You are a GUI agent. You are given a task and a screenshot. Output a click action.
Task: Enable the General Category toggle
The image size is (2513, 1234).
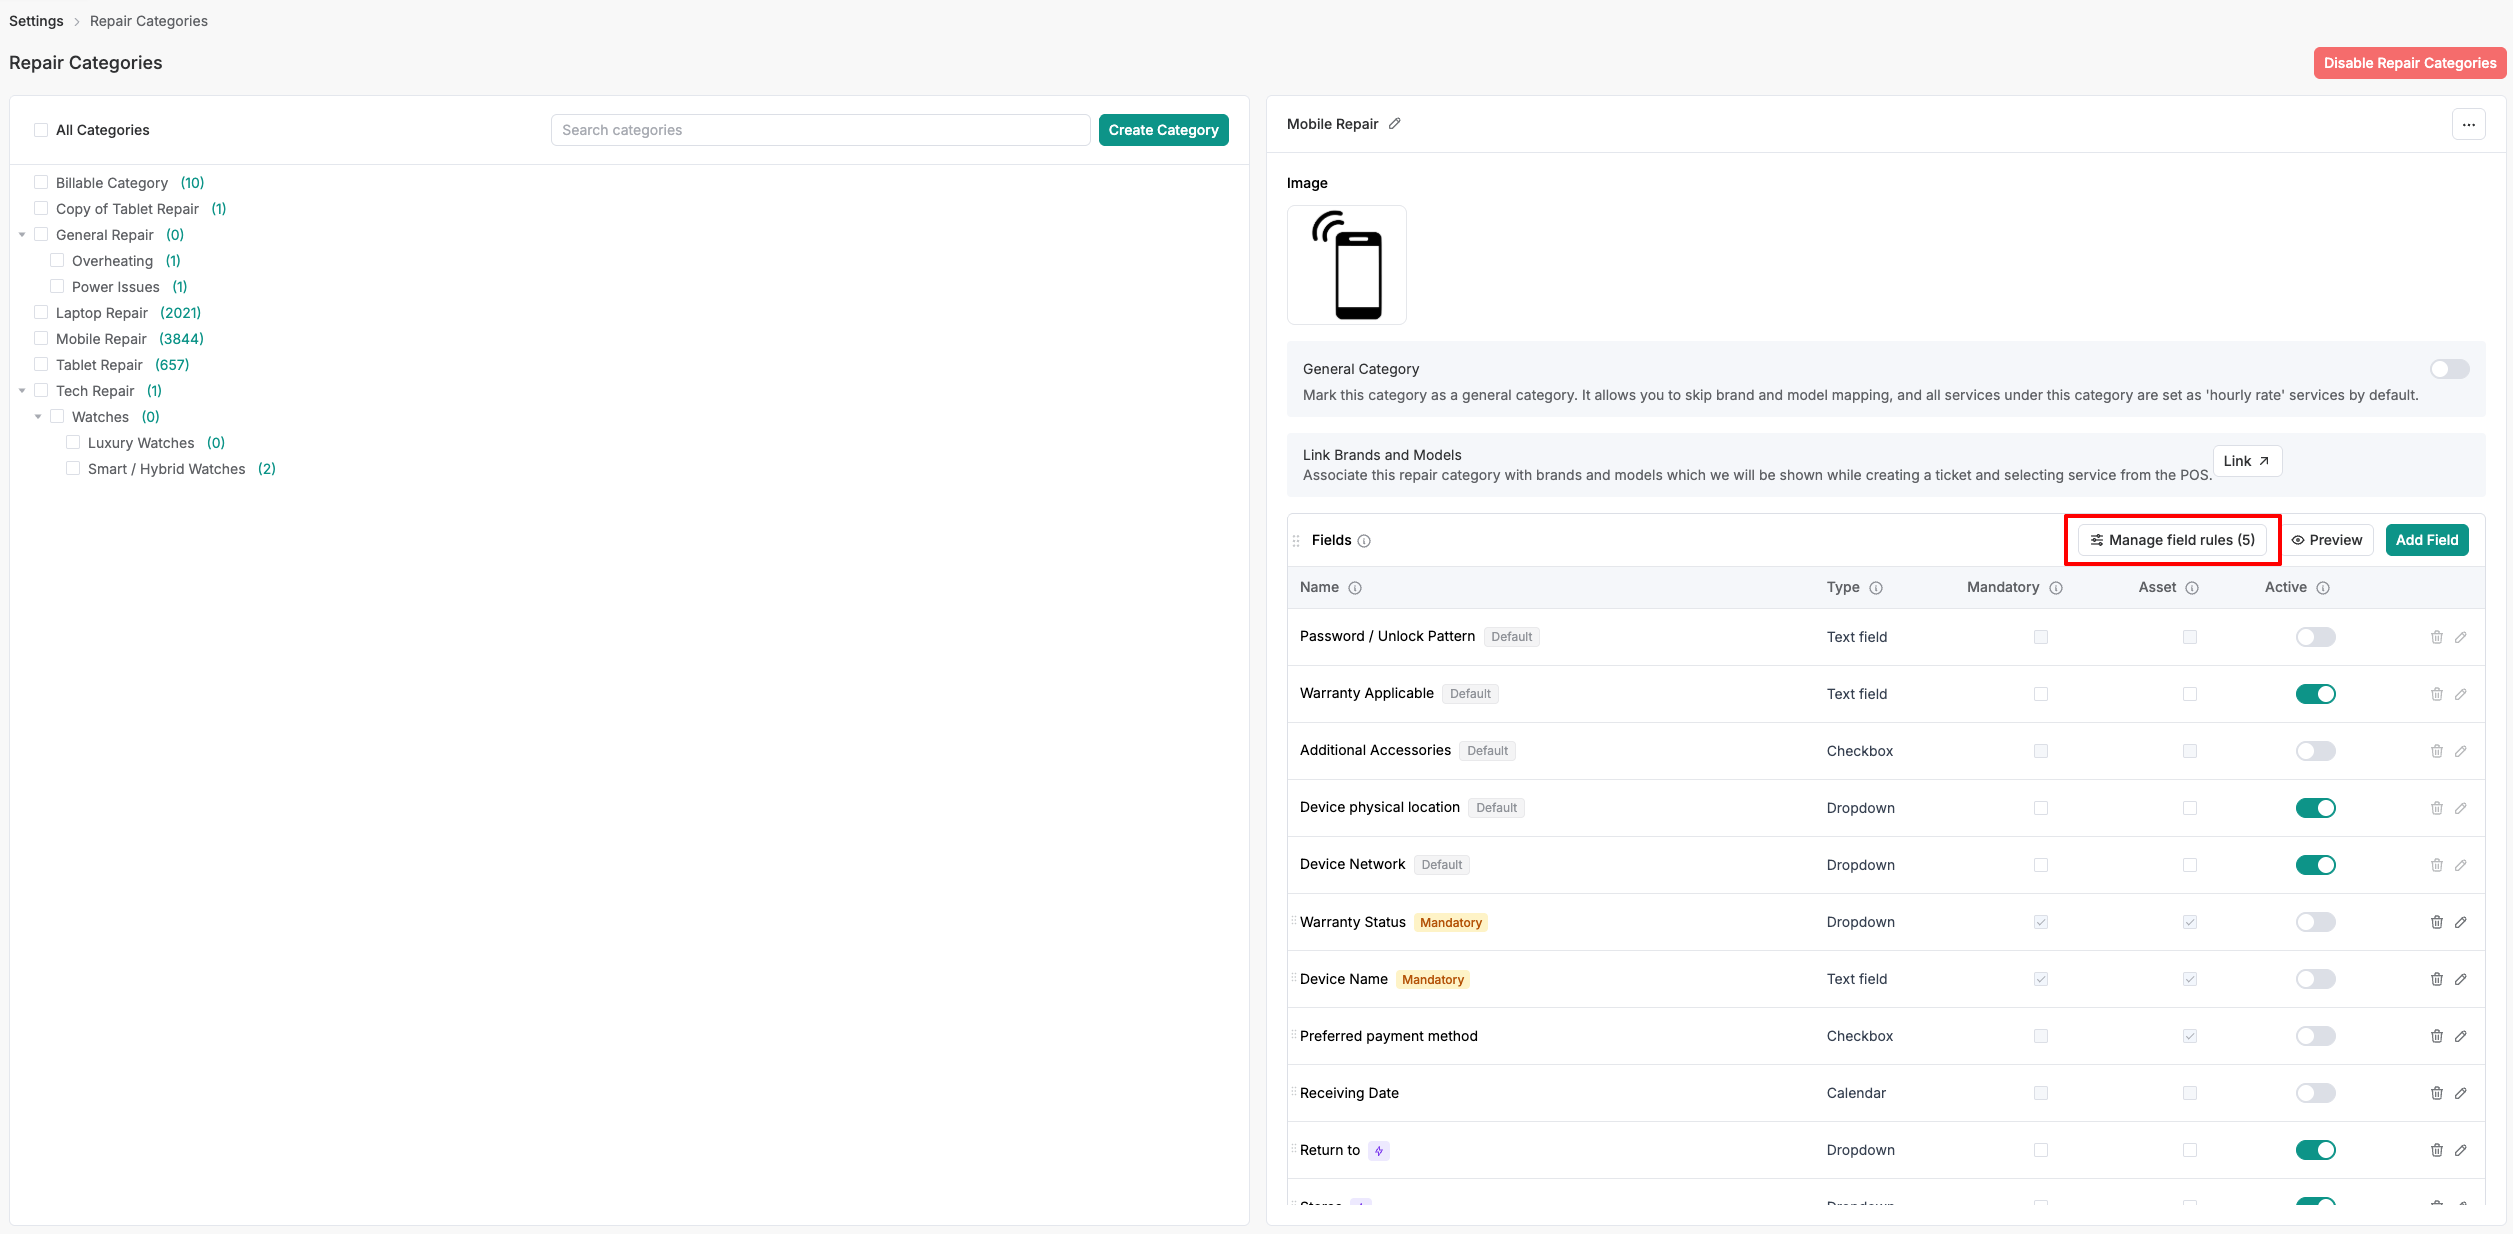(2449, 369)
